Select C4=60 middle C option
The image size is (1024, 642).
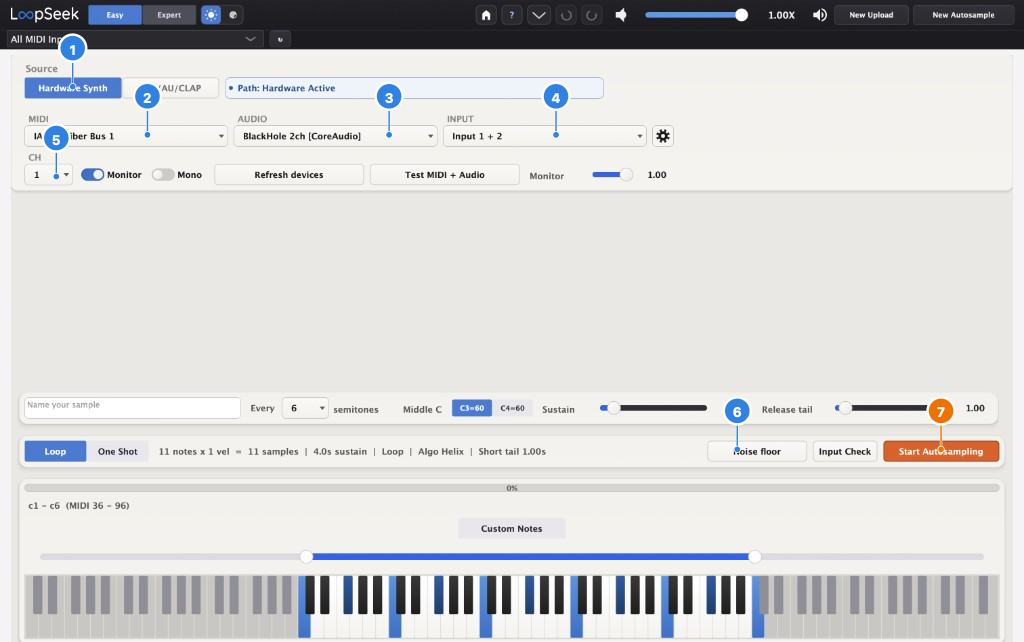tap(513, 408)
